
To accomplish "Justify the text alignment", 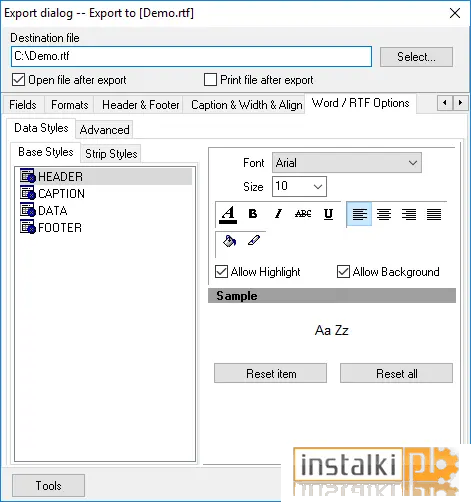I will pos(434,214).
